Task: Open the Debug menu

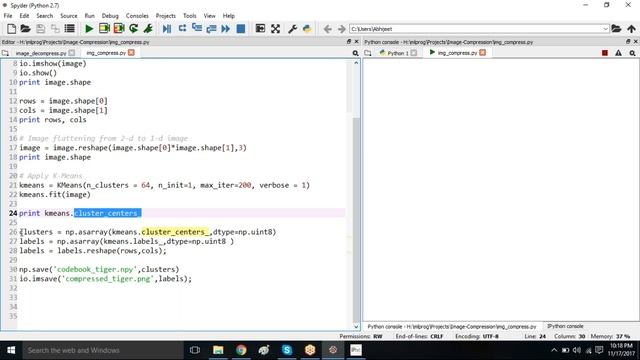Action: tap(110, 16)
